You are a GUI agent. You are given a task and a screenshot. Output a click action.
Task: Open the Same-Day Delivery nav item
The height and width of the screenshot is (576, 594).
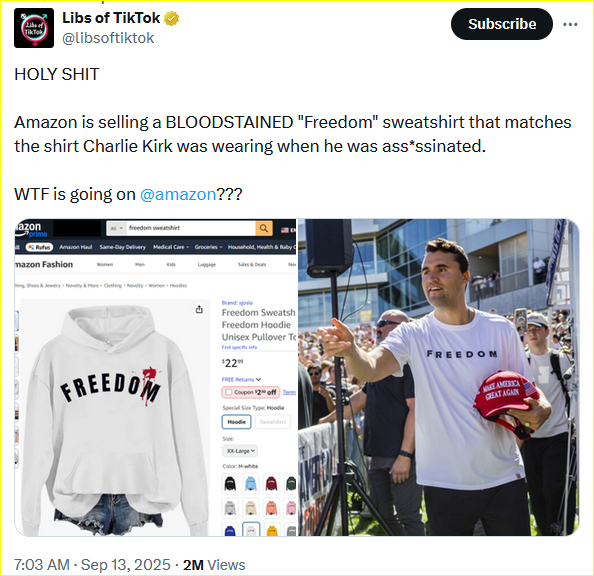122,247
